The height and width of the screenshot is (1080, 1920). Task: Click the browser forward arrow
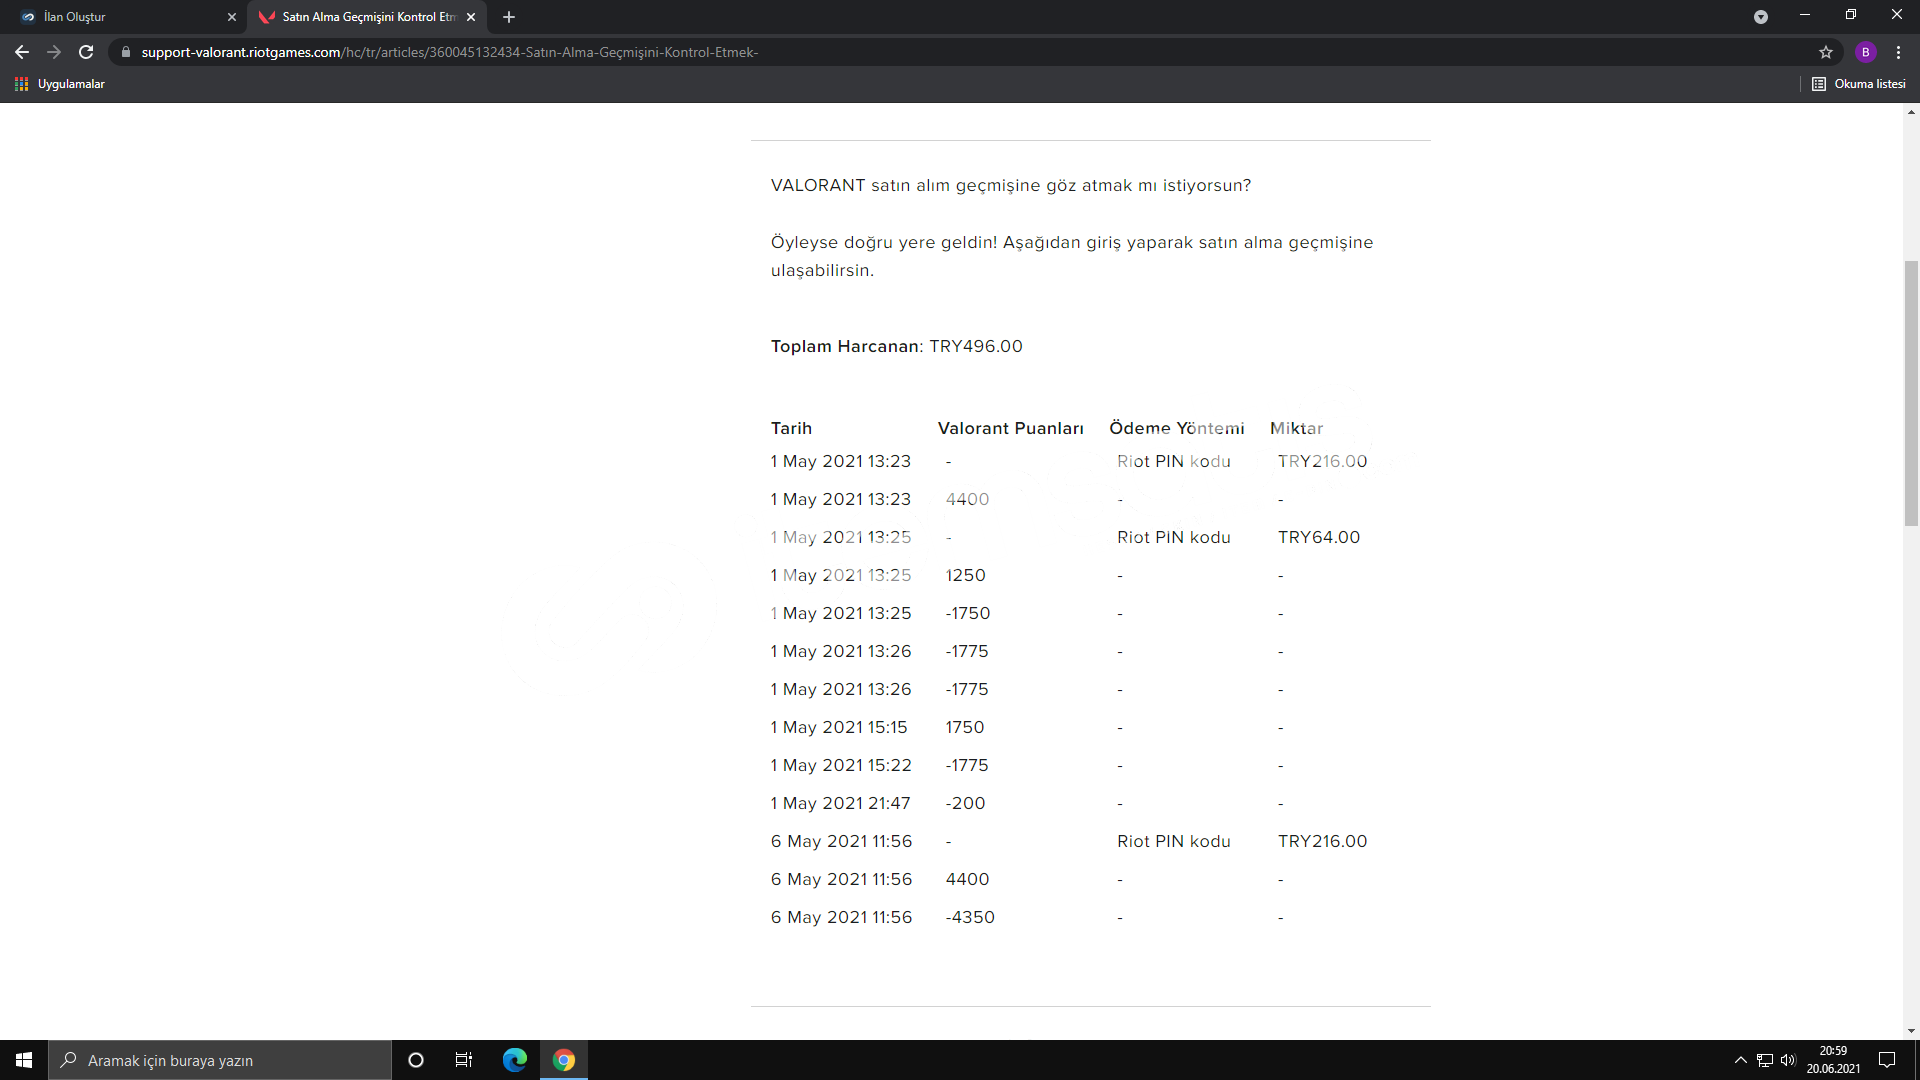(54, 52)
